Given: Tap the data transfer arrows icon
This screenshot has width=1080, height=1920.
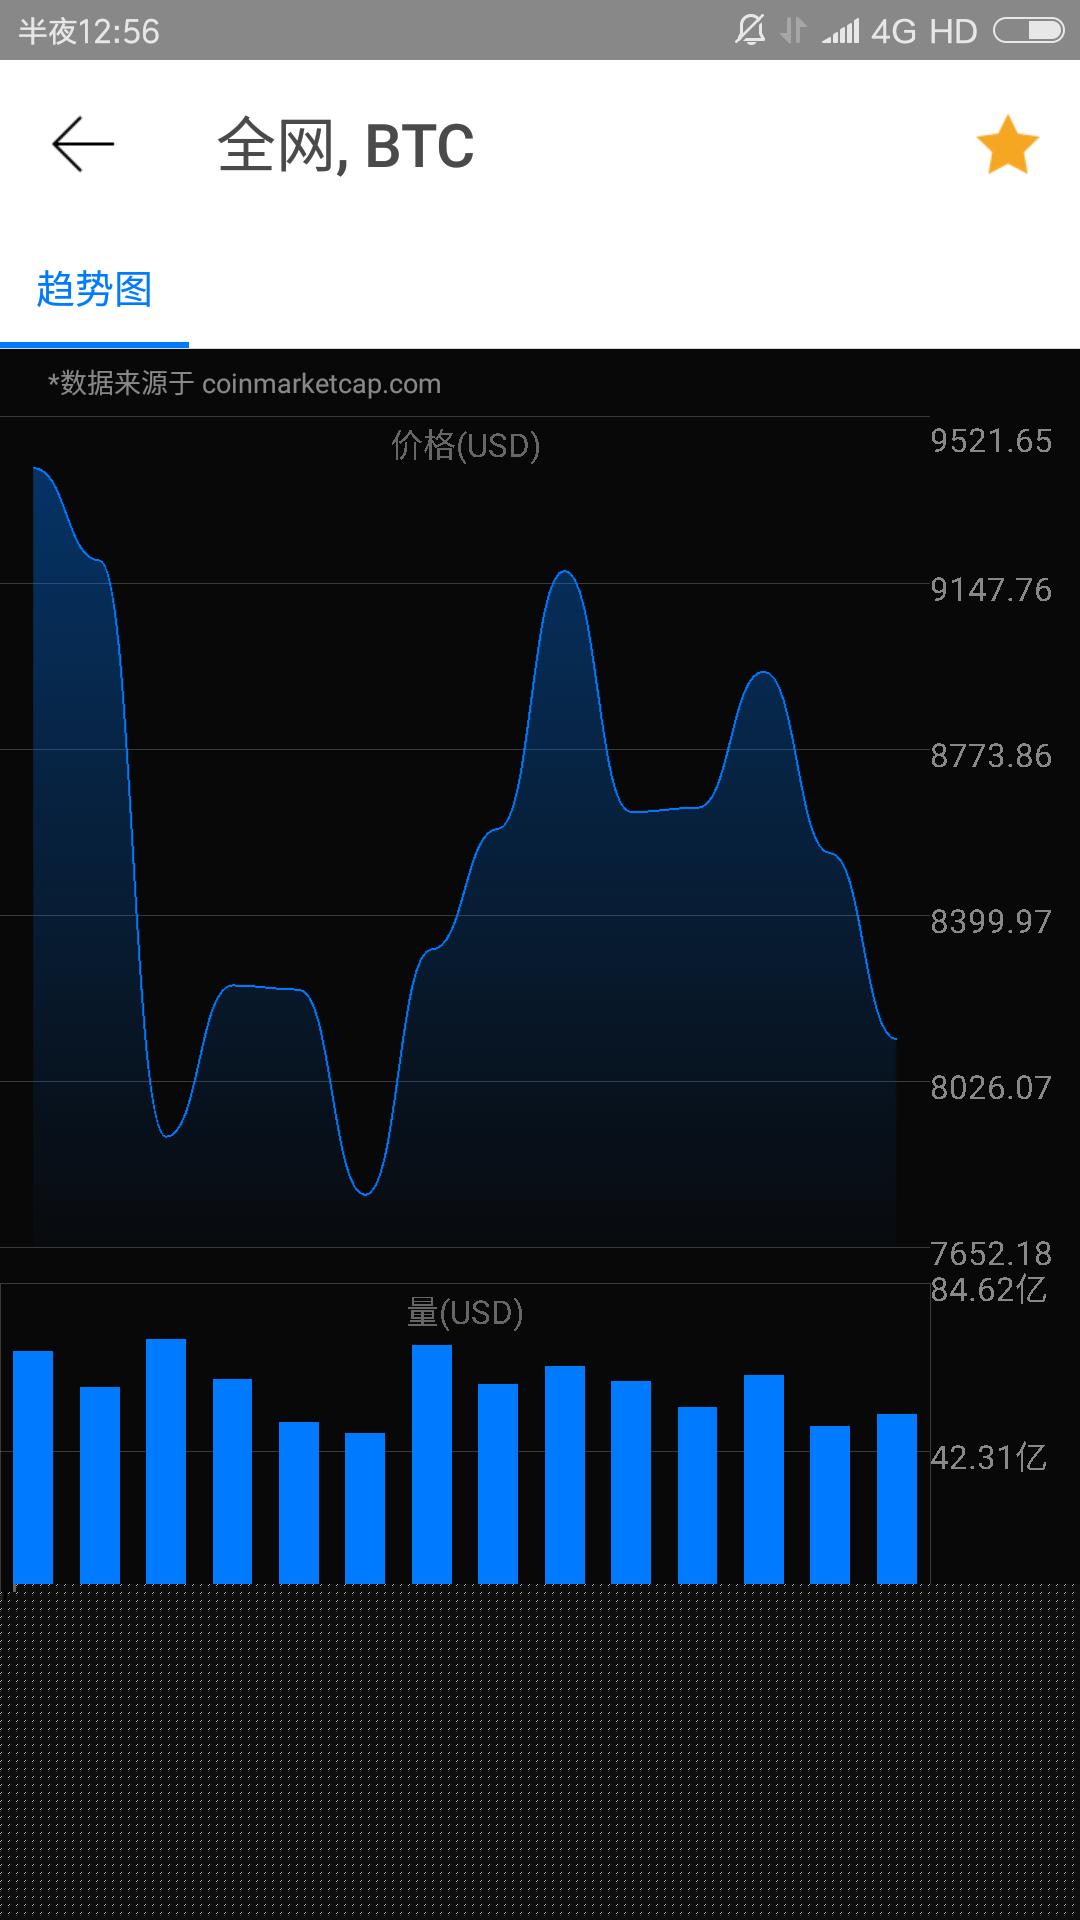Looking at the screenshot, I should pyautogui.click(x=793, y=31).
